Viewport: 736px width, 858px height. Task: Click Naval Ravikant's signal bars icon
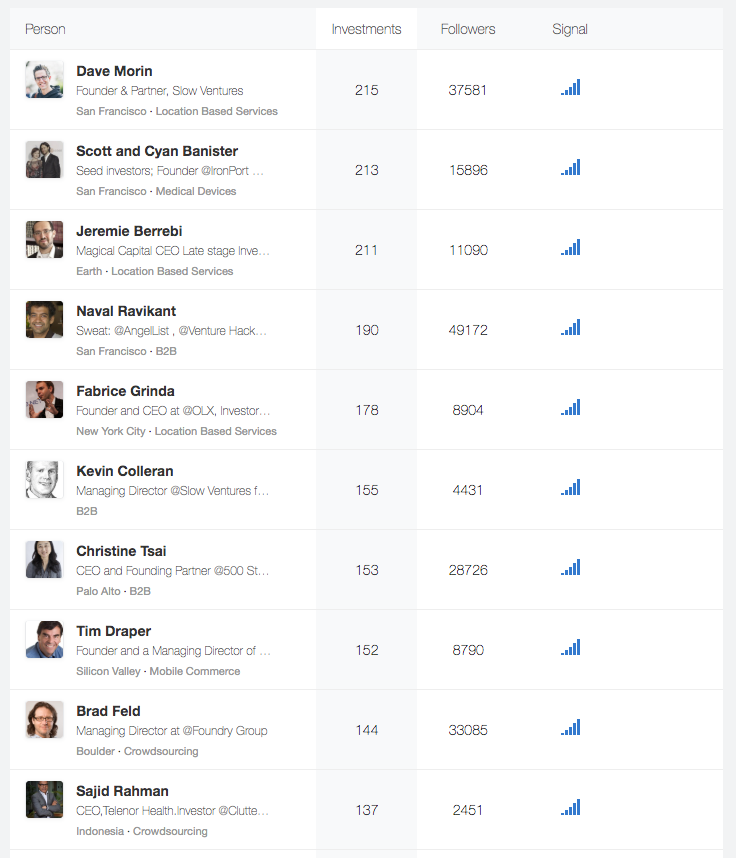[x=570, y=327]
